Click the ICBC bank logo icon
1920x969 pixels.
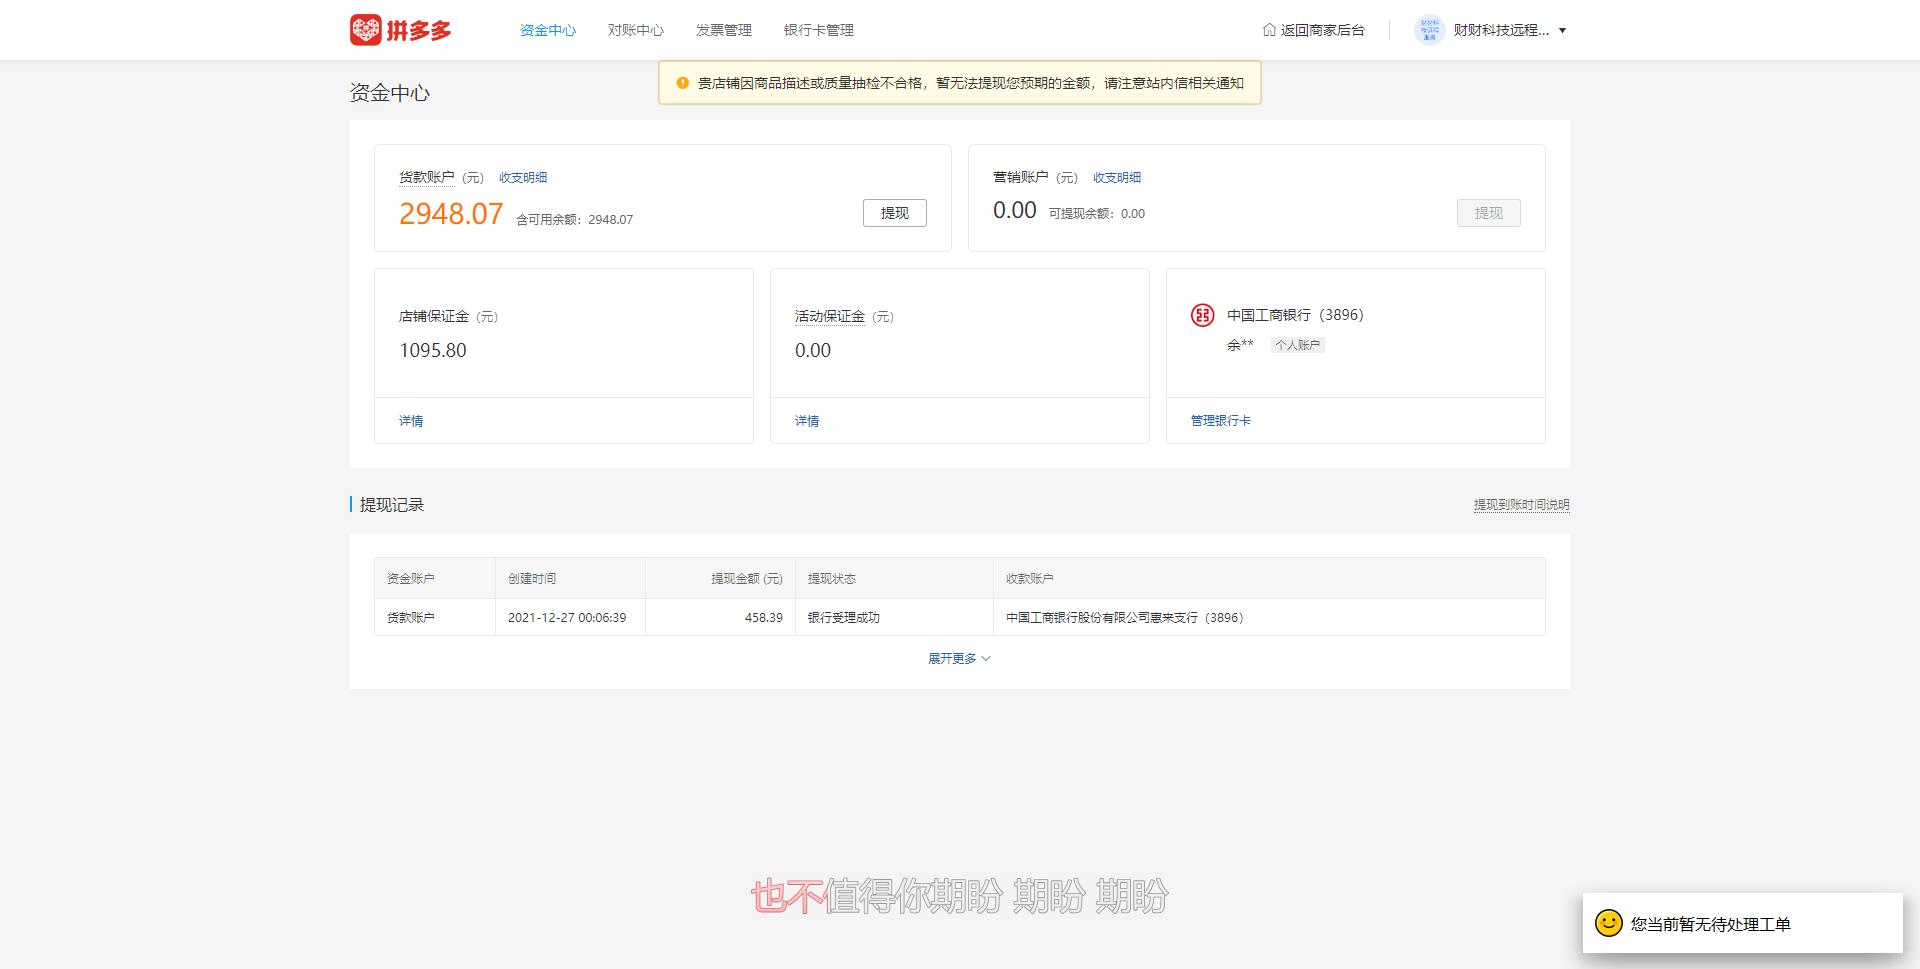(1202, 315)
